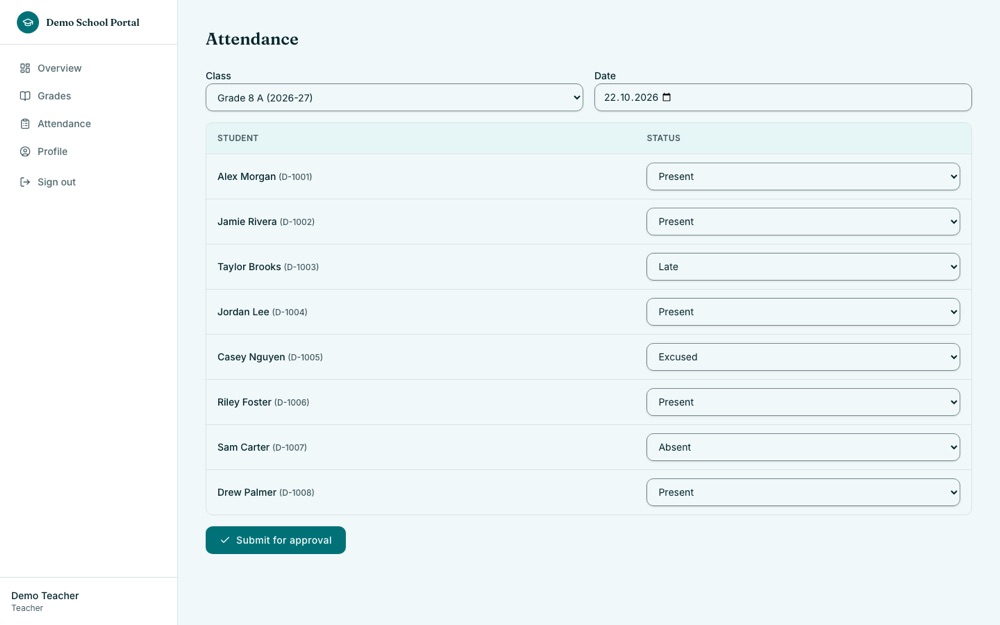The height and width of the screenshot is (625, 1000).
Task: Click the Grades book icon
Action: pyautogui.click(x=25, y=96)
